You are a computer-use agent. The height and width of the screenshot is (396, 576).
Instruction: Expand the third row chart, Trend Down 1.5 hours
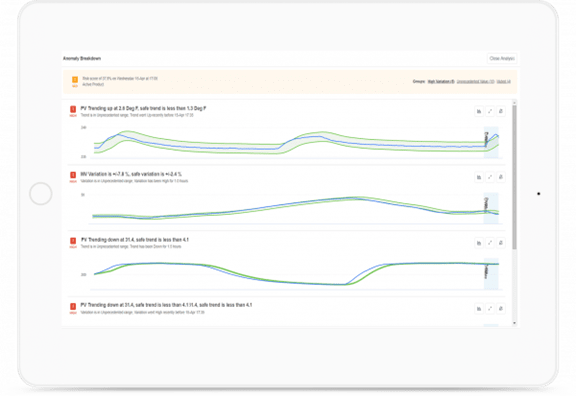490,243
